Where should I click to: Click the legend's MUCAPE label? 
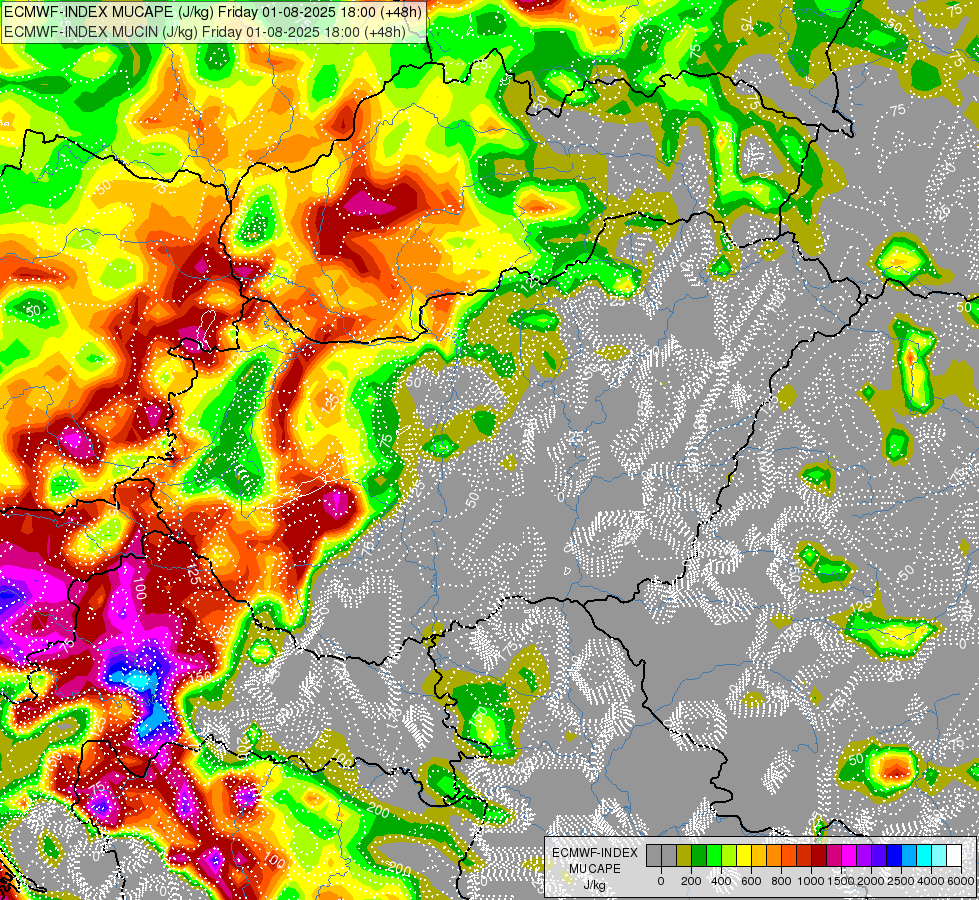coord(595,869)
